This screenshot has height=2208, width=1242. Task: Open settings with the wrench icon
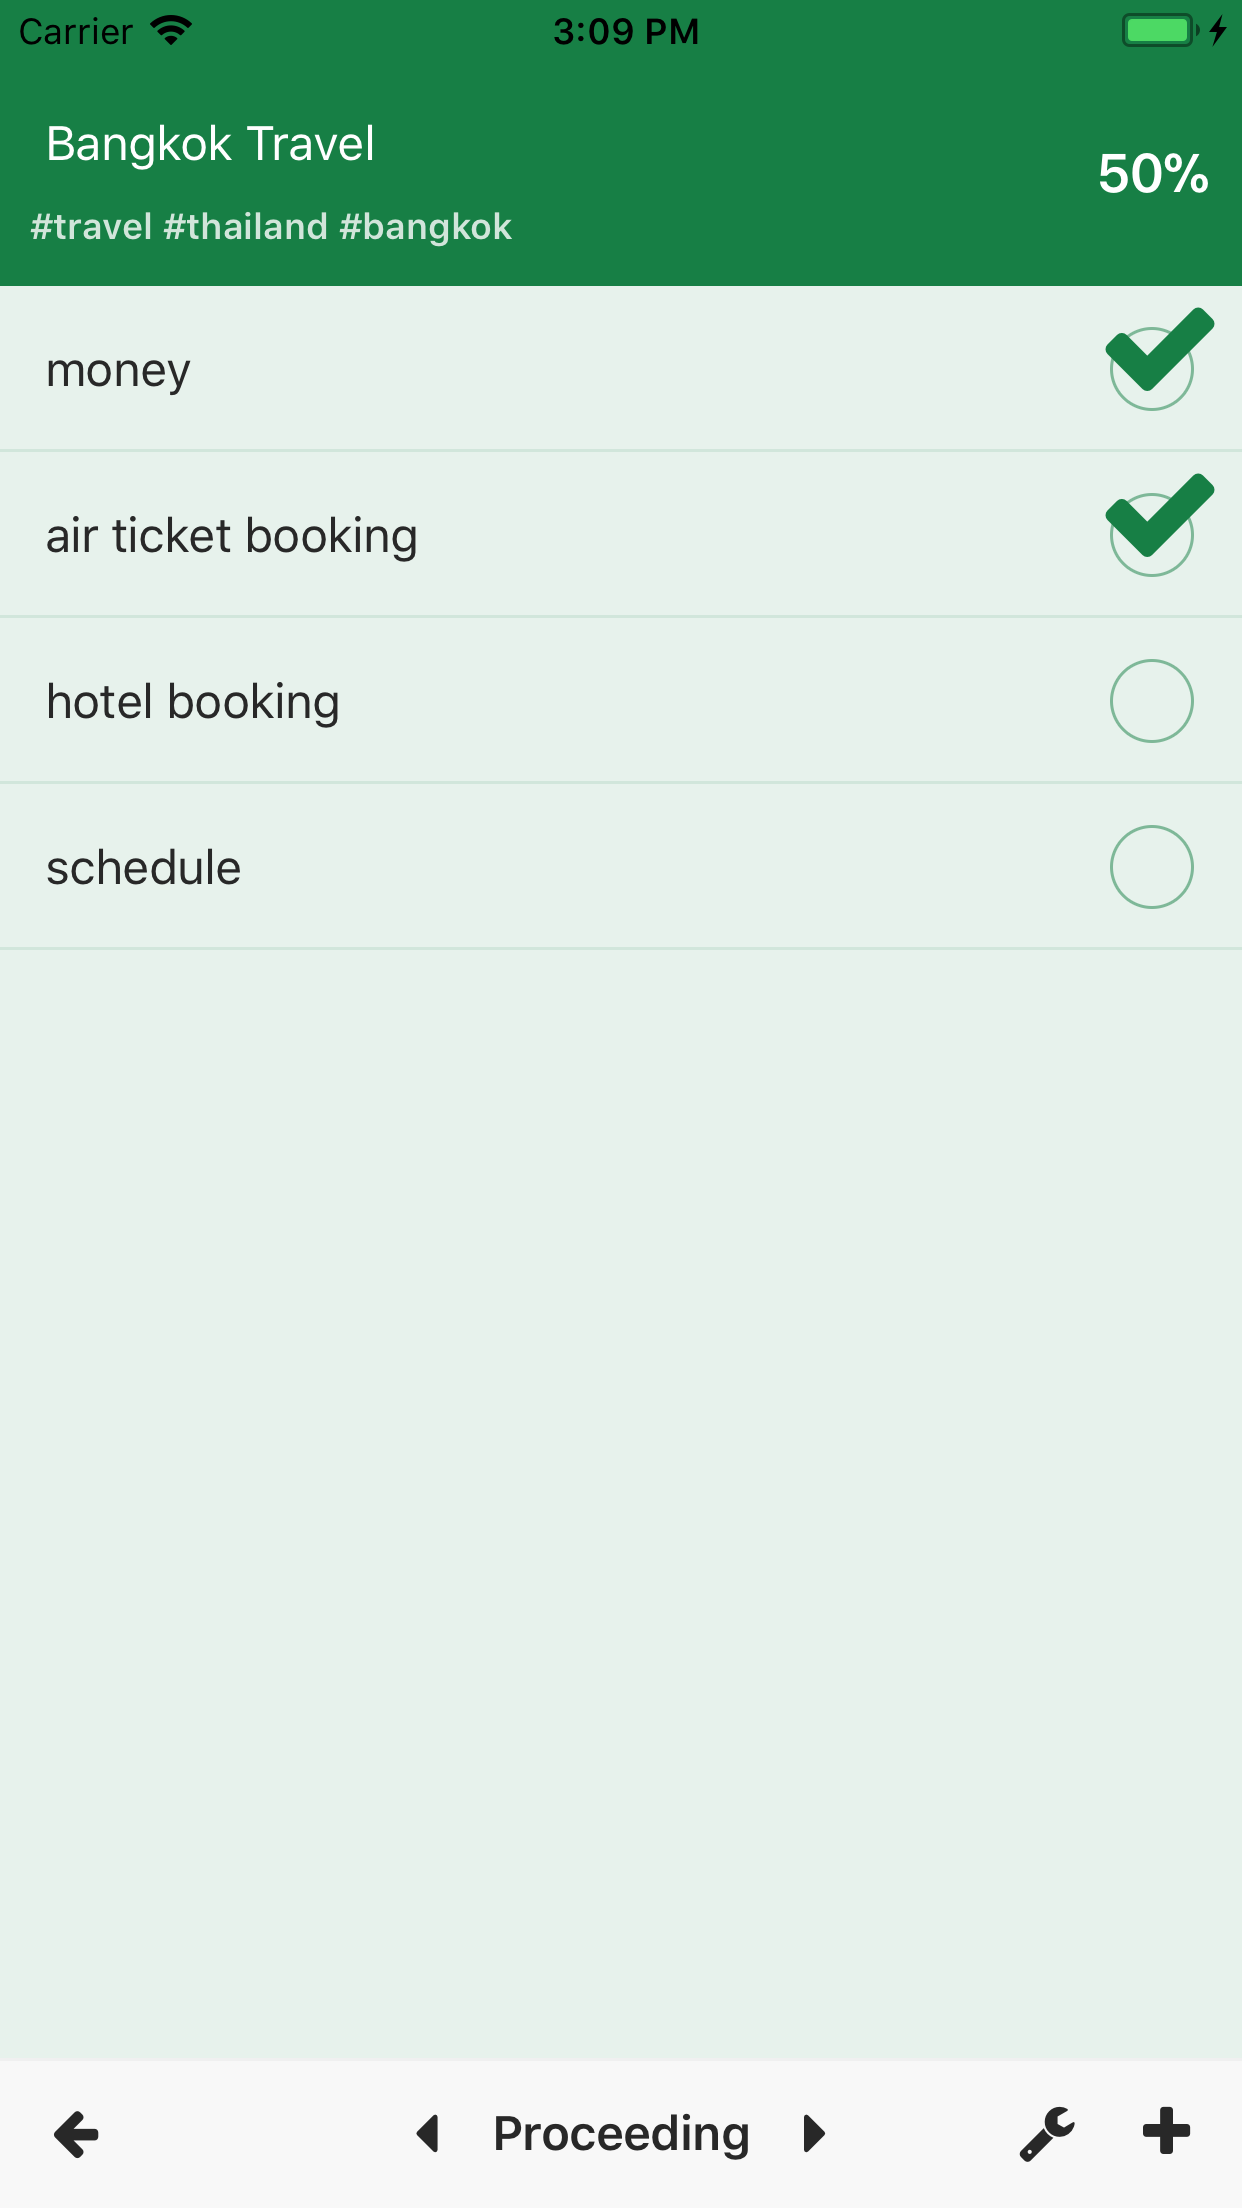pyautogui.click(x=1047, y=2134)
